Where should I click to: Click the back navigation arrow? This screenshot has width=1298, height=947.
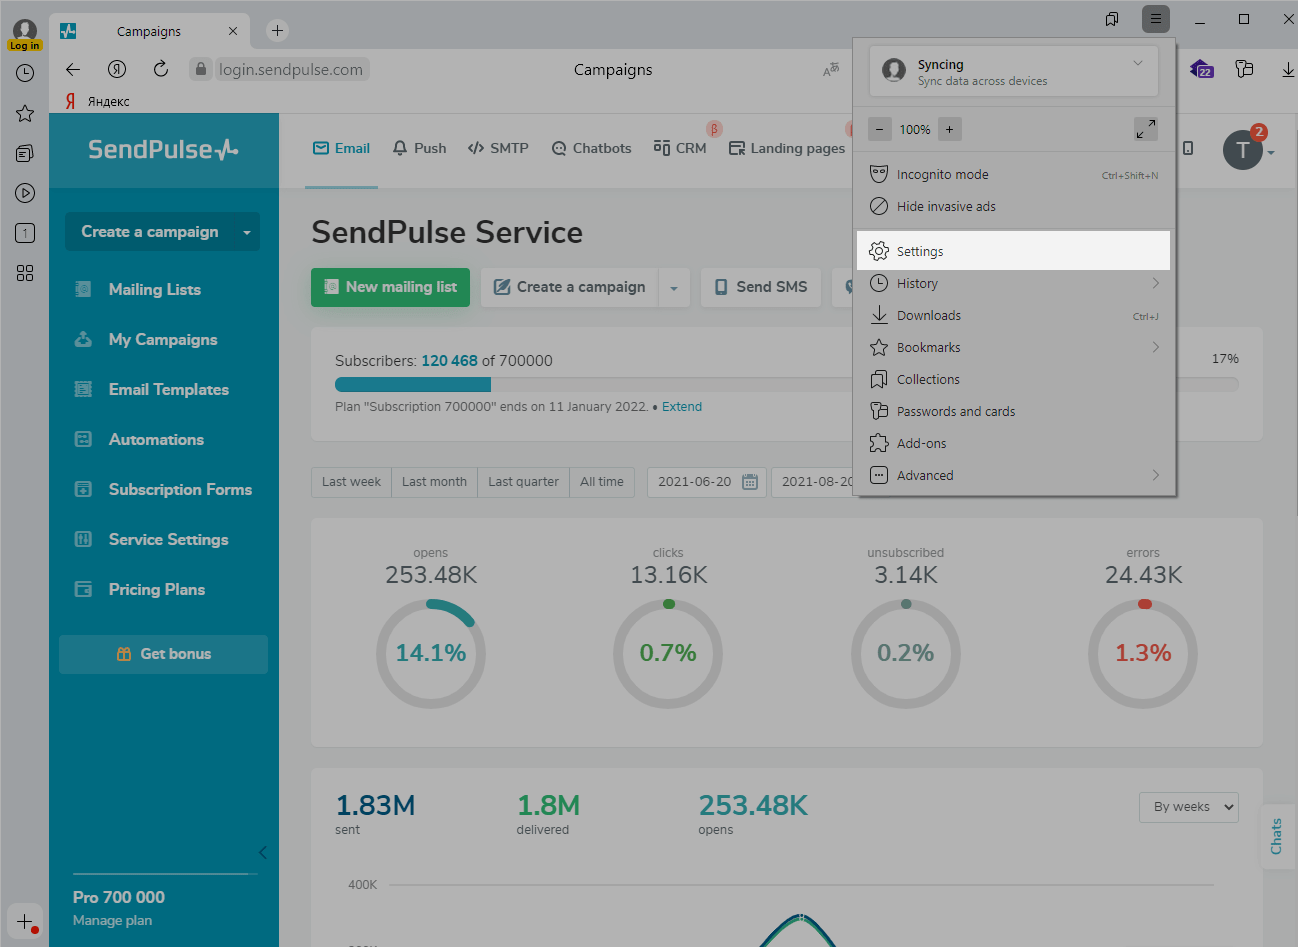click(73, 69)
